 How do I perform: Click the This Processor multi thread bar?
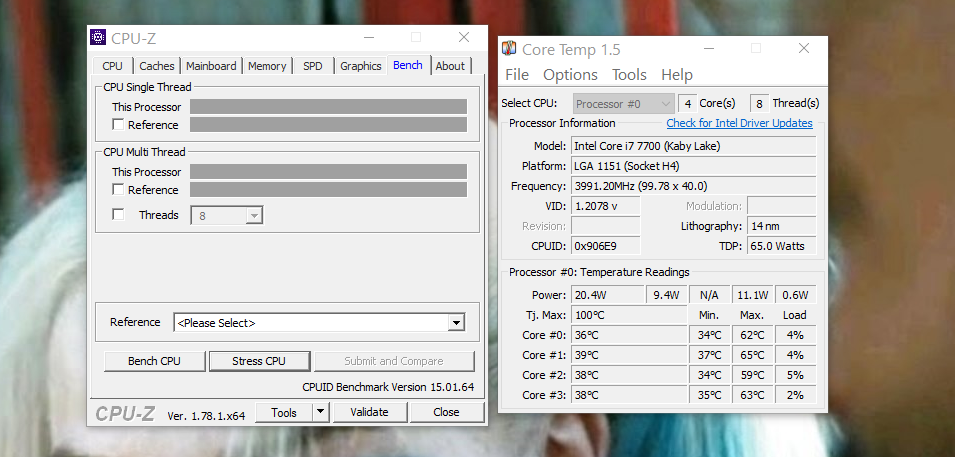[x=328, y=172]
